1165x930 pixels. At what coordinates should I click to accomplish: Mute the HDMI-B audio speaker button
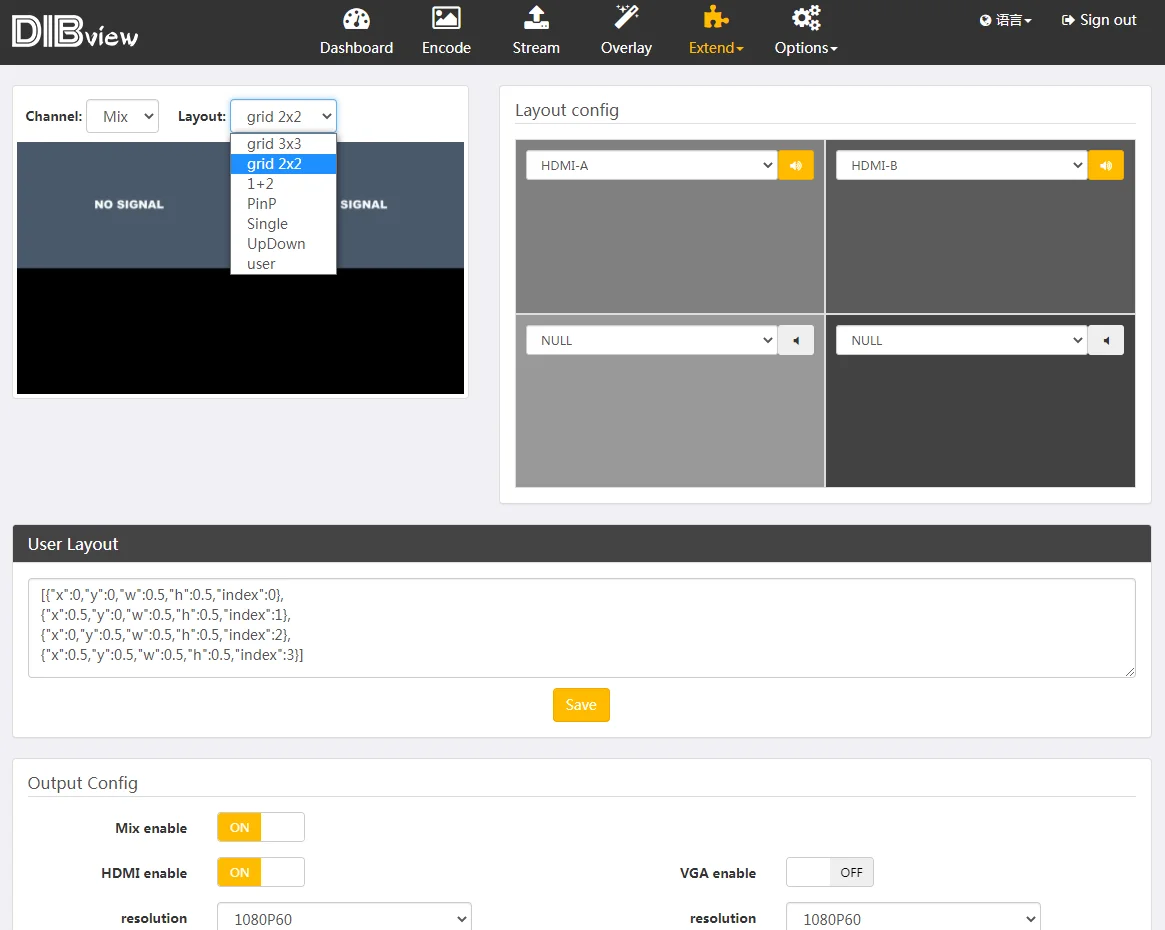click(1106, 166)
